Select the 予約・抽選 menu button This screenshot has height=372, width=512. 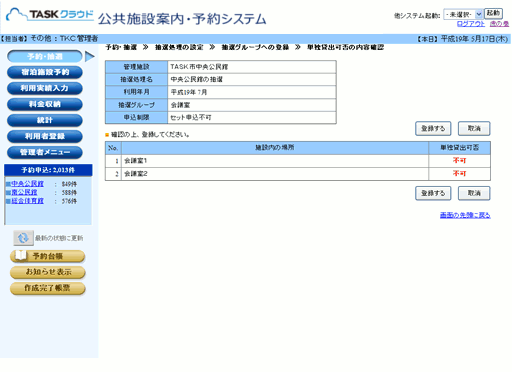[x=45, y=56]
